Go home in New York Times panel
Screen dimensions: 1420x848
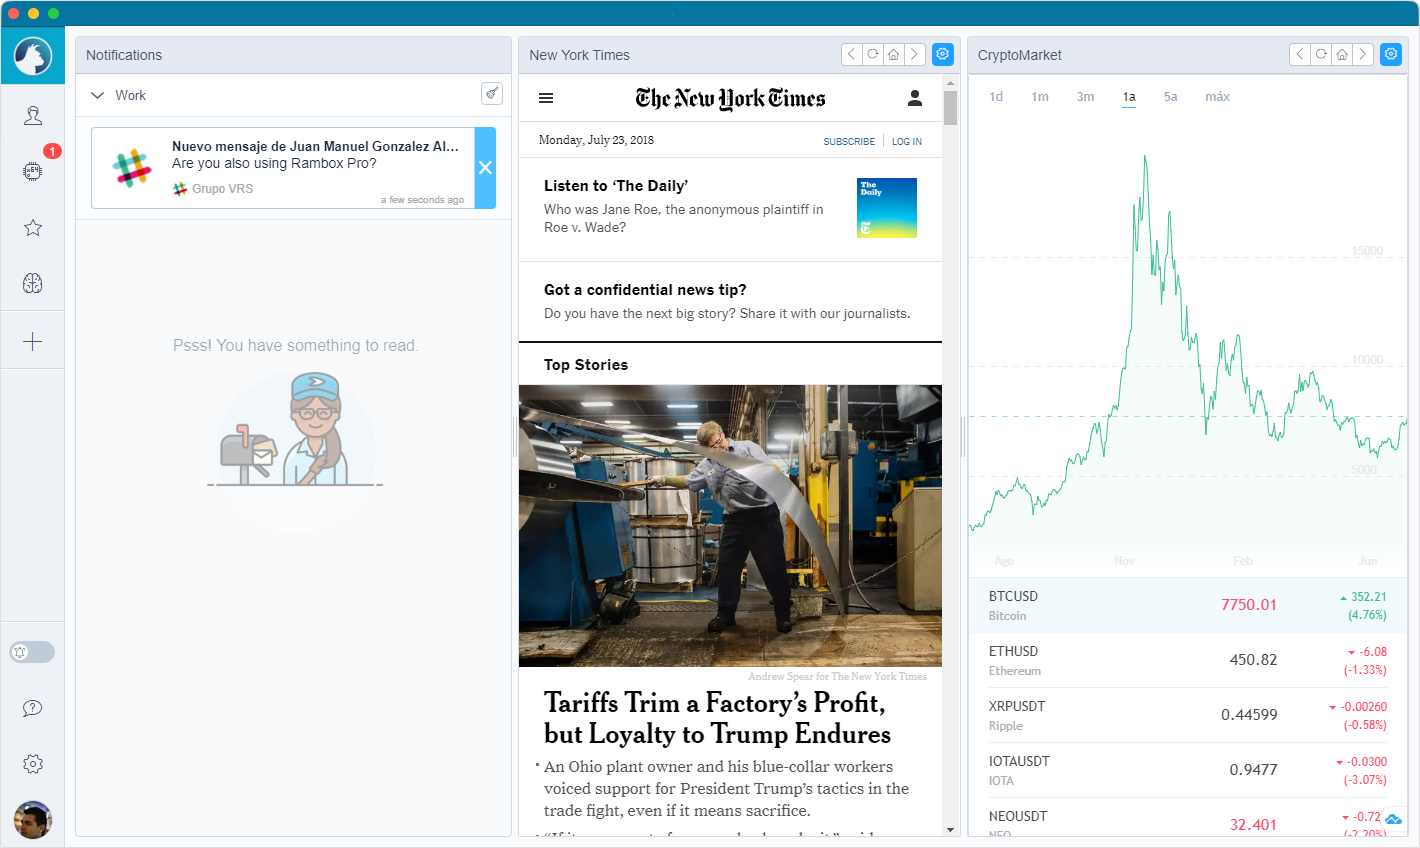893,54
